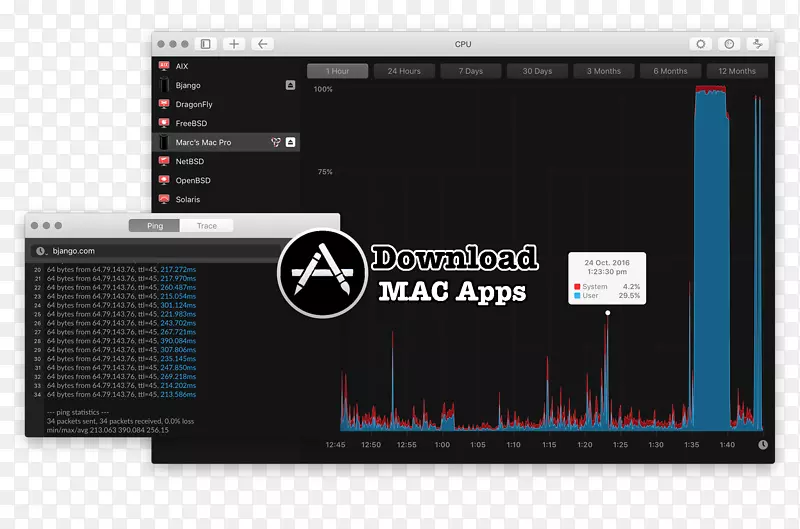Switch to the Trace tab
The width and height of the screenshot is (800, 529).
pyautogui.click(x=207, y=226)
